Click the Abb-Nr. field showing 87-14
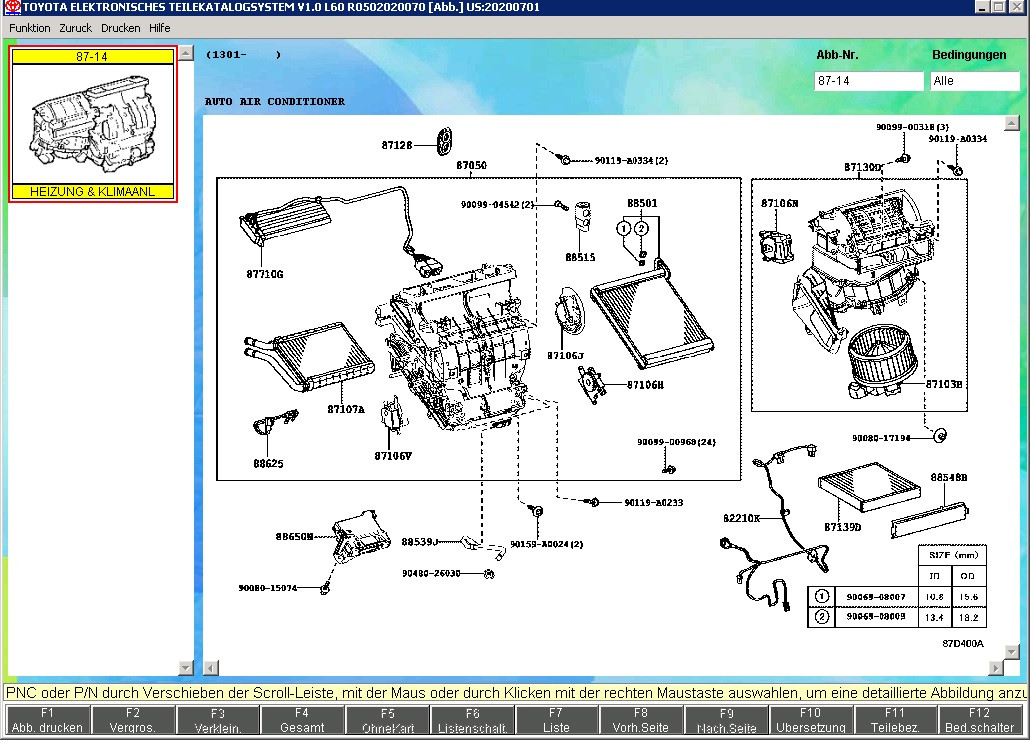This screenshot has height=740, width=1030. [869, 81]
